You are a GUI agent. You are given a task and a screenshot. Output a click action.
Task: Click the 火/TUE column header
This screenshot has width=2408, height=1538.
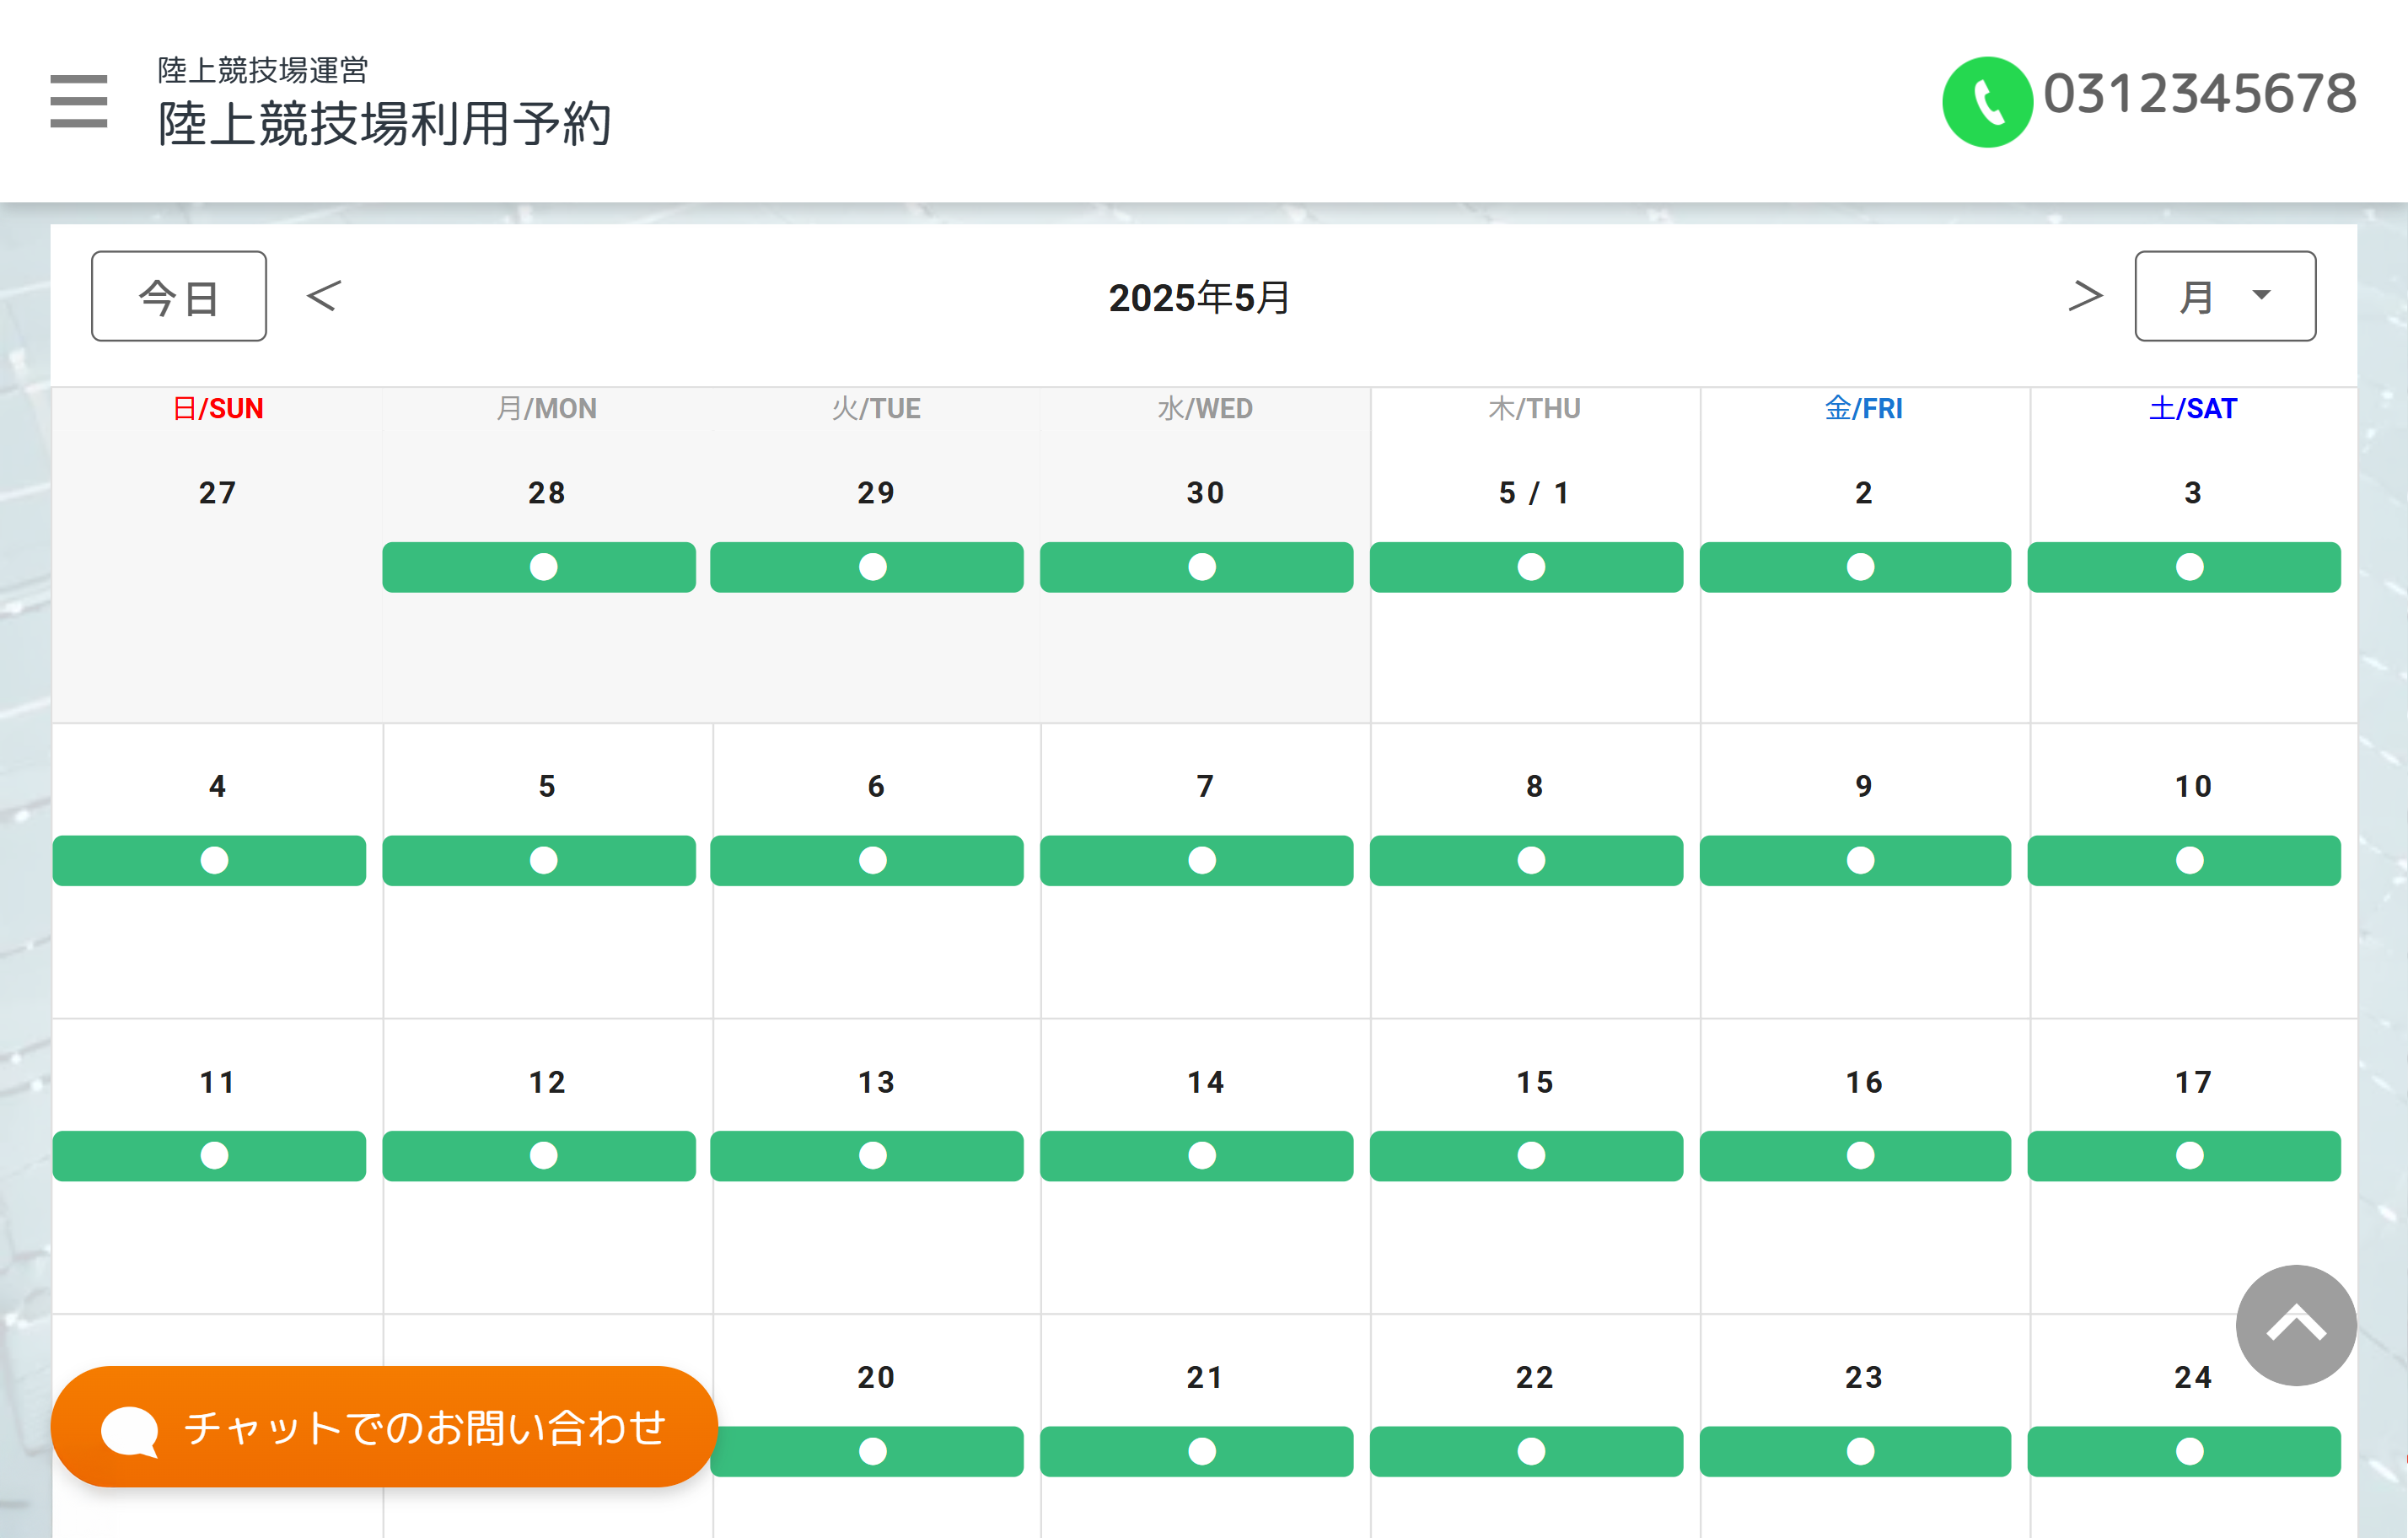(x=876, y=409)
